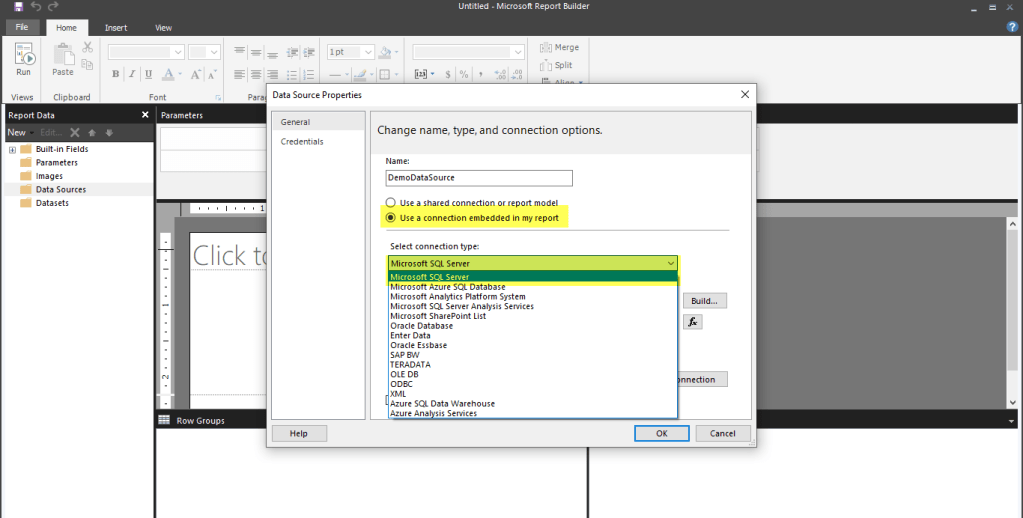Click the currency dollar format icon
The width and height of the screenshot is (1023, 518).
[448, 74]
